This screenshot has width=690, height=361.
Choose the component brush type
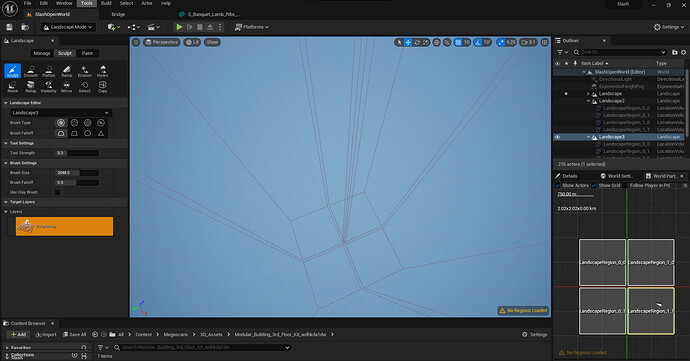click(x=101, y=123)
